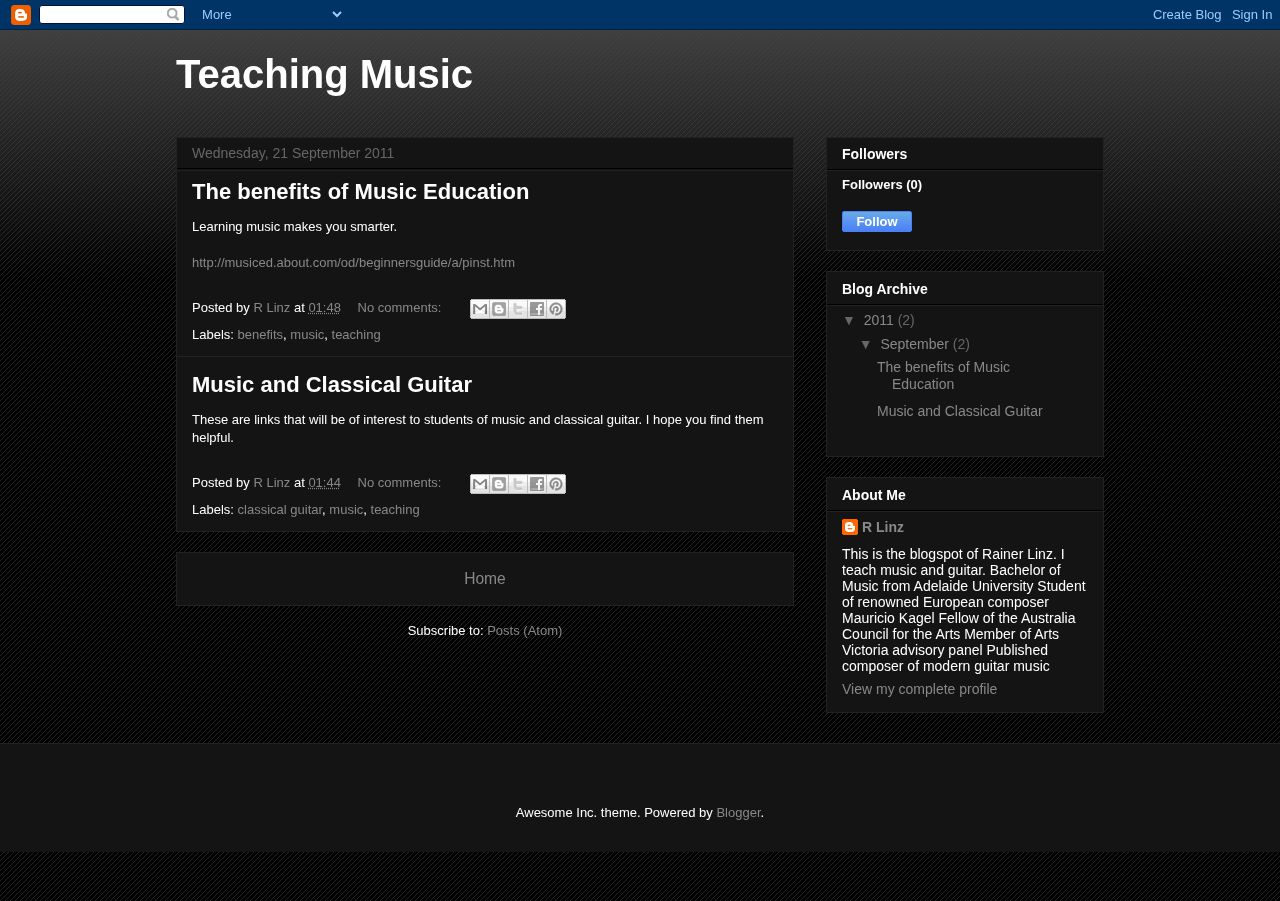Open R Linz profile name in About Me

point(883,527)
